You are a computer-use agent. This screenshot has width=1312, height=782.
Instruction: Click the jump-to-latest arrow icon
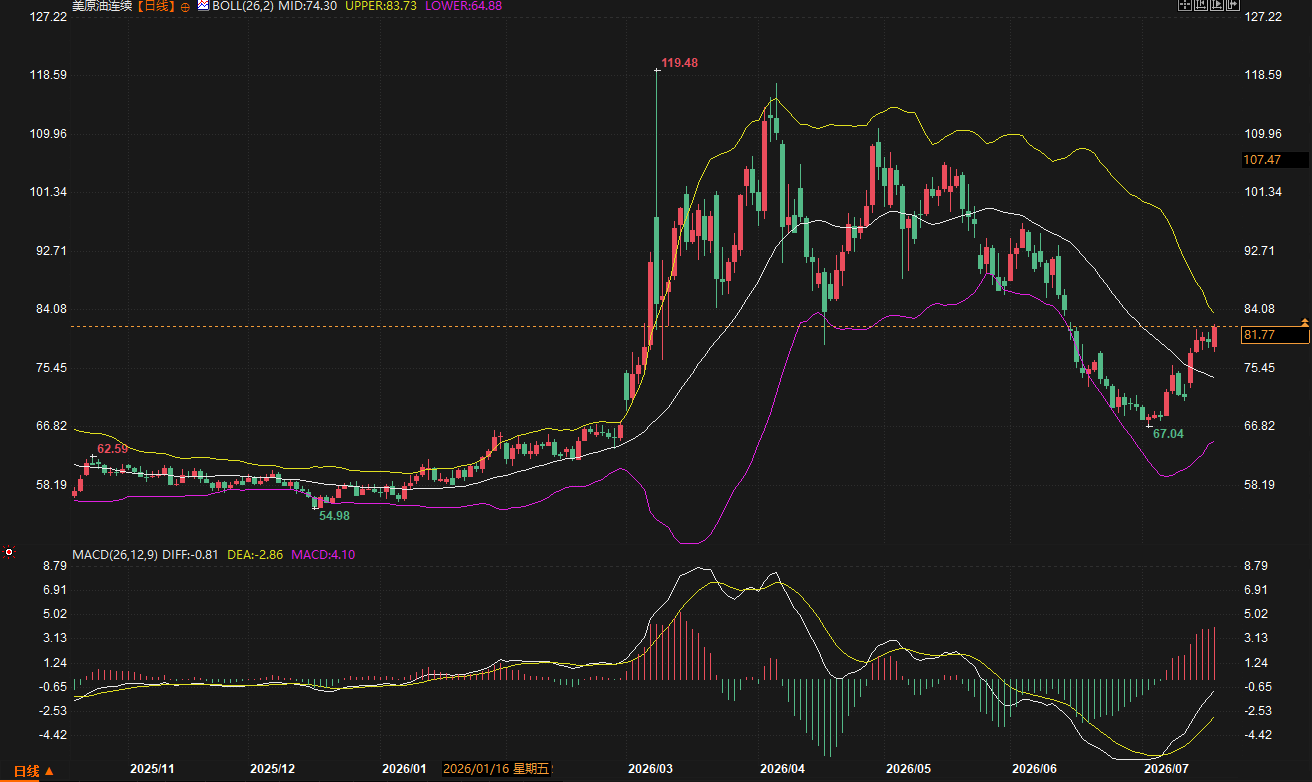tap(1233, 5)
